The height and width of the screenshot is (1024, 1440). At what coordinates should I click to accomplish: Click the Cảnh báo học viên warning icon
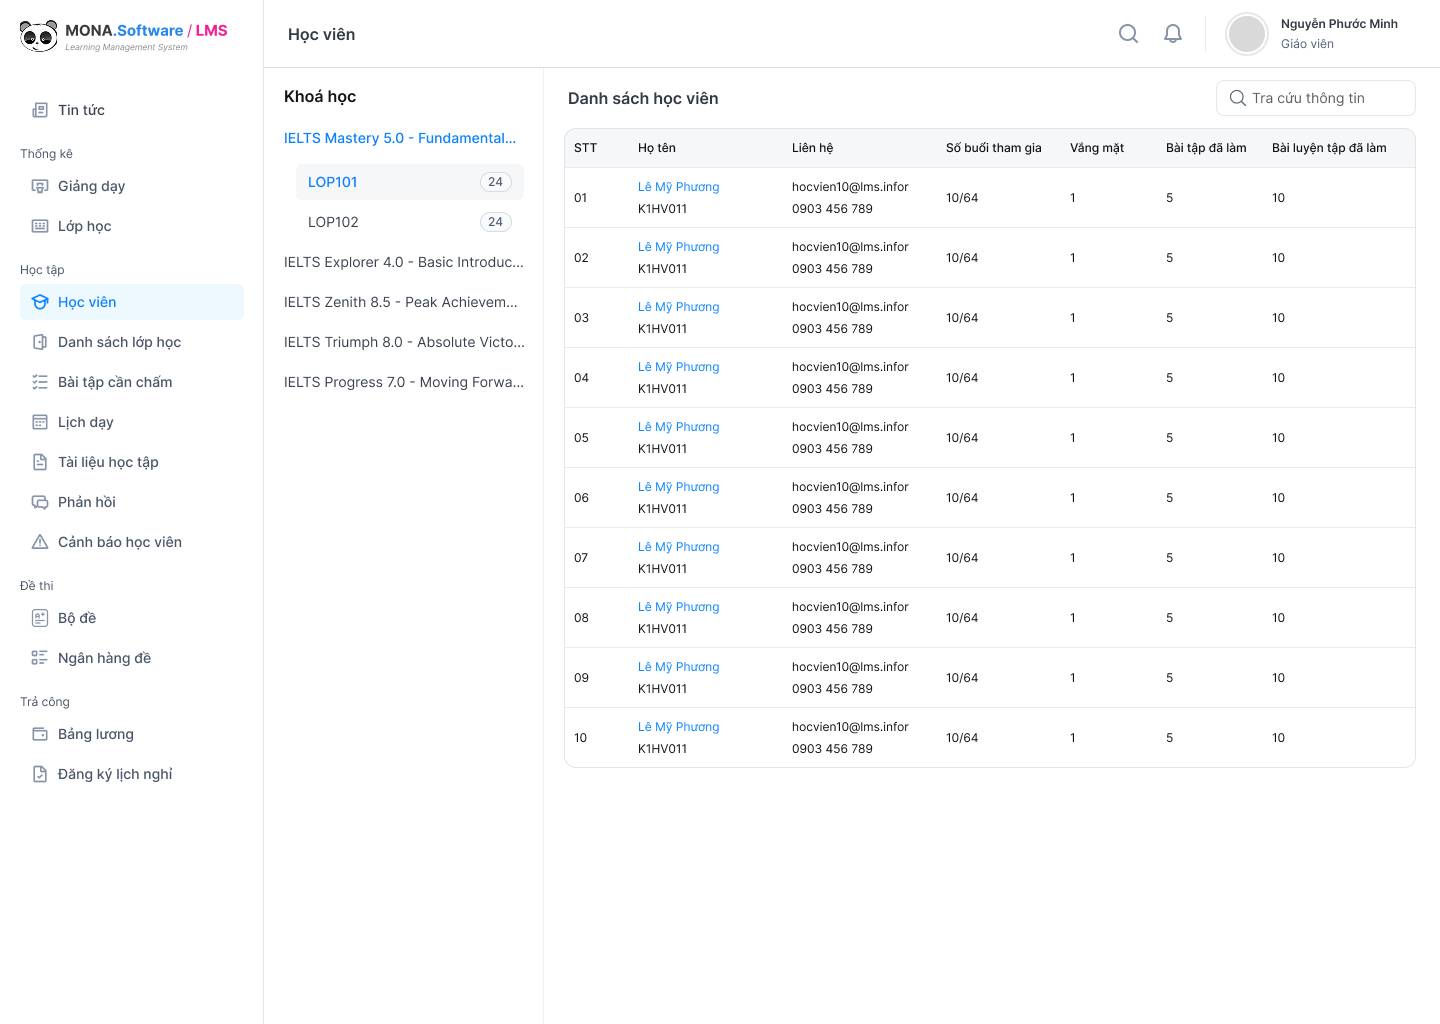coord(40,542)
